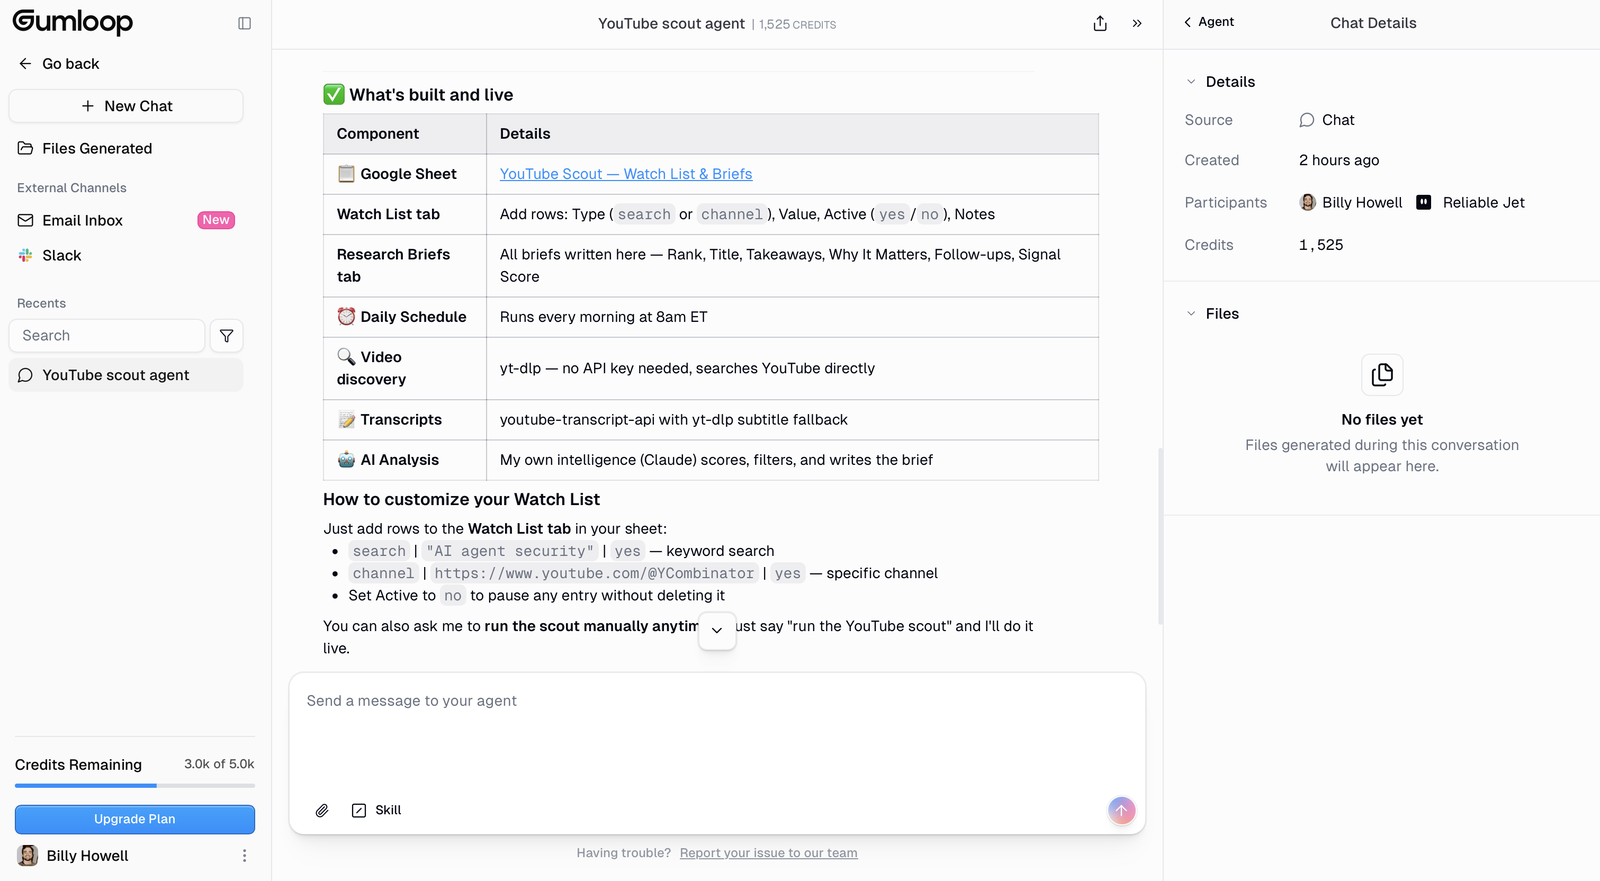Click the New badge

point(216,220)
